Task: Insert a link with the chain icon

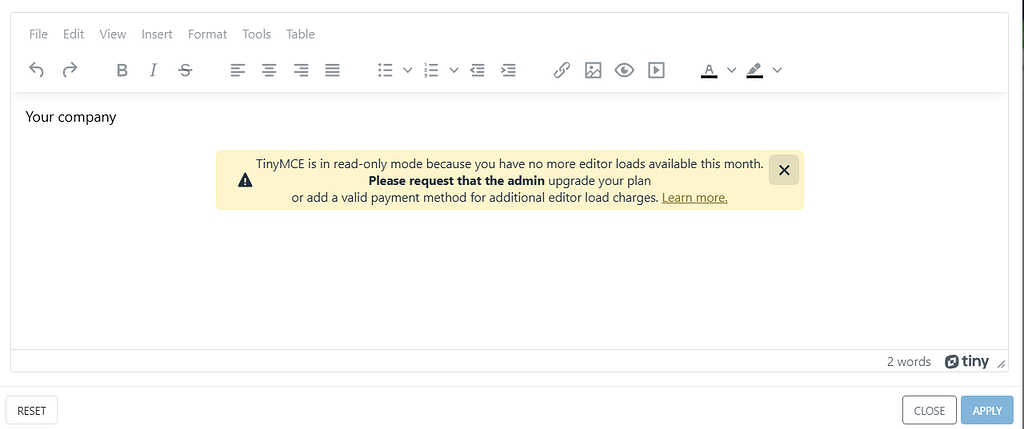Action: 562,70
